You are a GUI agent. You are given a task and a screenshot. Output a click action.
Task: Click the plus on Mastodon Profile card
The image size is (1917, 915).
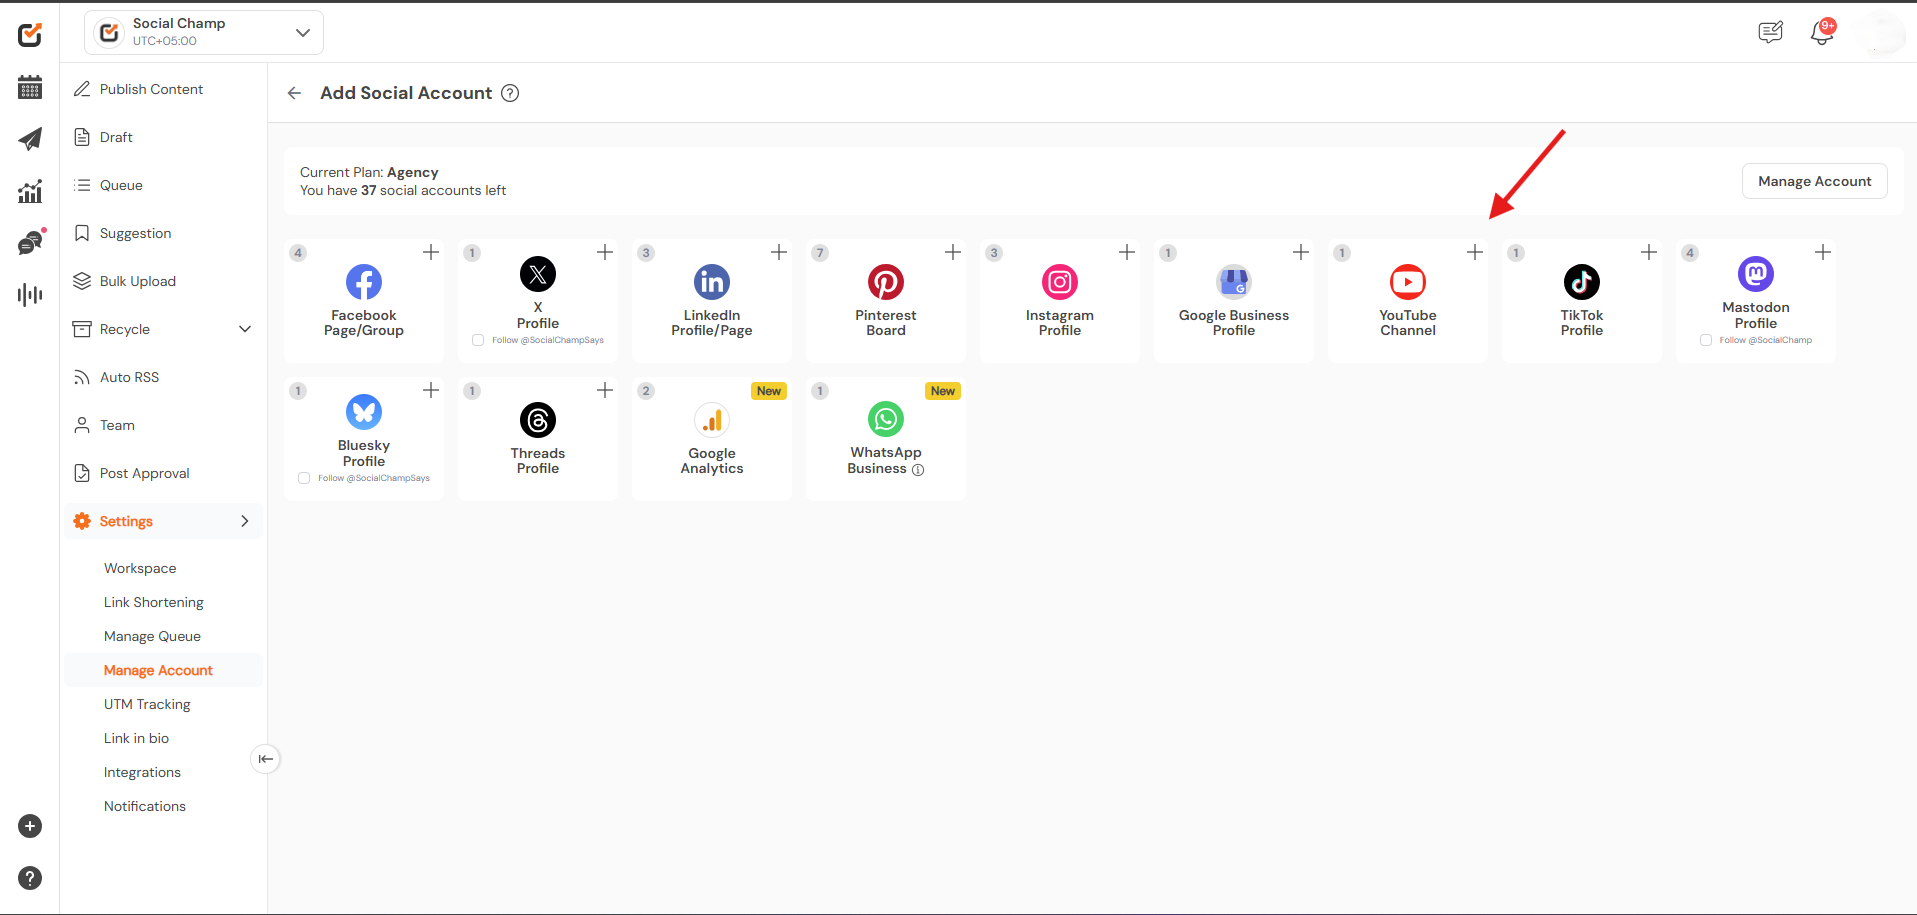1823,252
